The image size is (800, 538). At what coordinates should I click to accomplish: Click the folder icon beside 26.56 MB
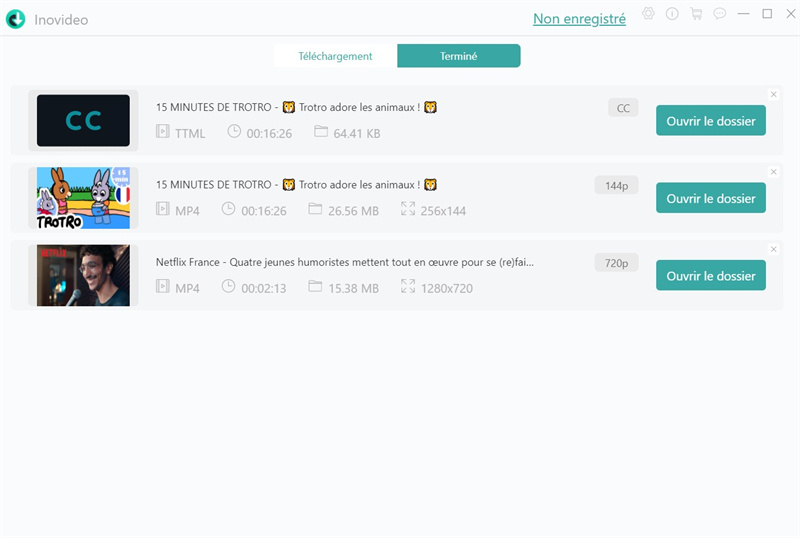point(315,209)
